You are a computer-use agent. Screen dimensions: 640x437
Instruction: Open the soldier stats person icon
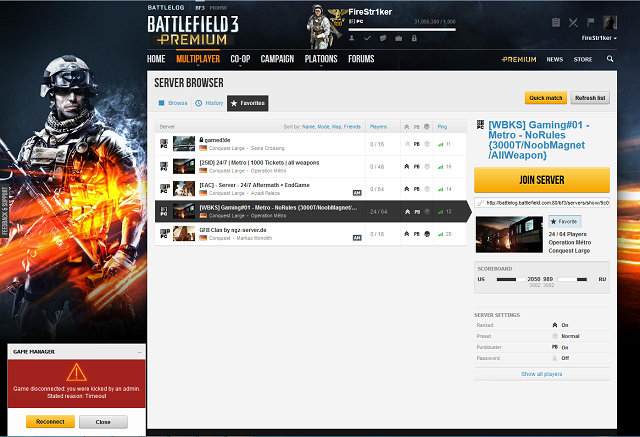click(x=351, y=38)
